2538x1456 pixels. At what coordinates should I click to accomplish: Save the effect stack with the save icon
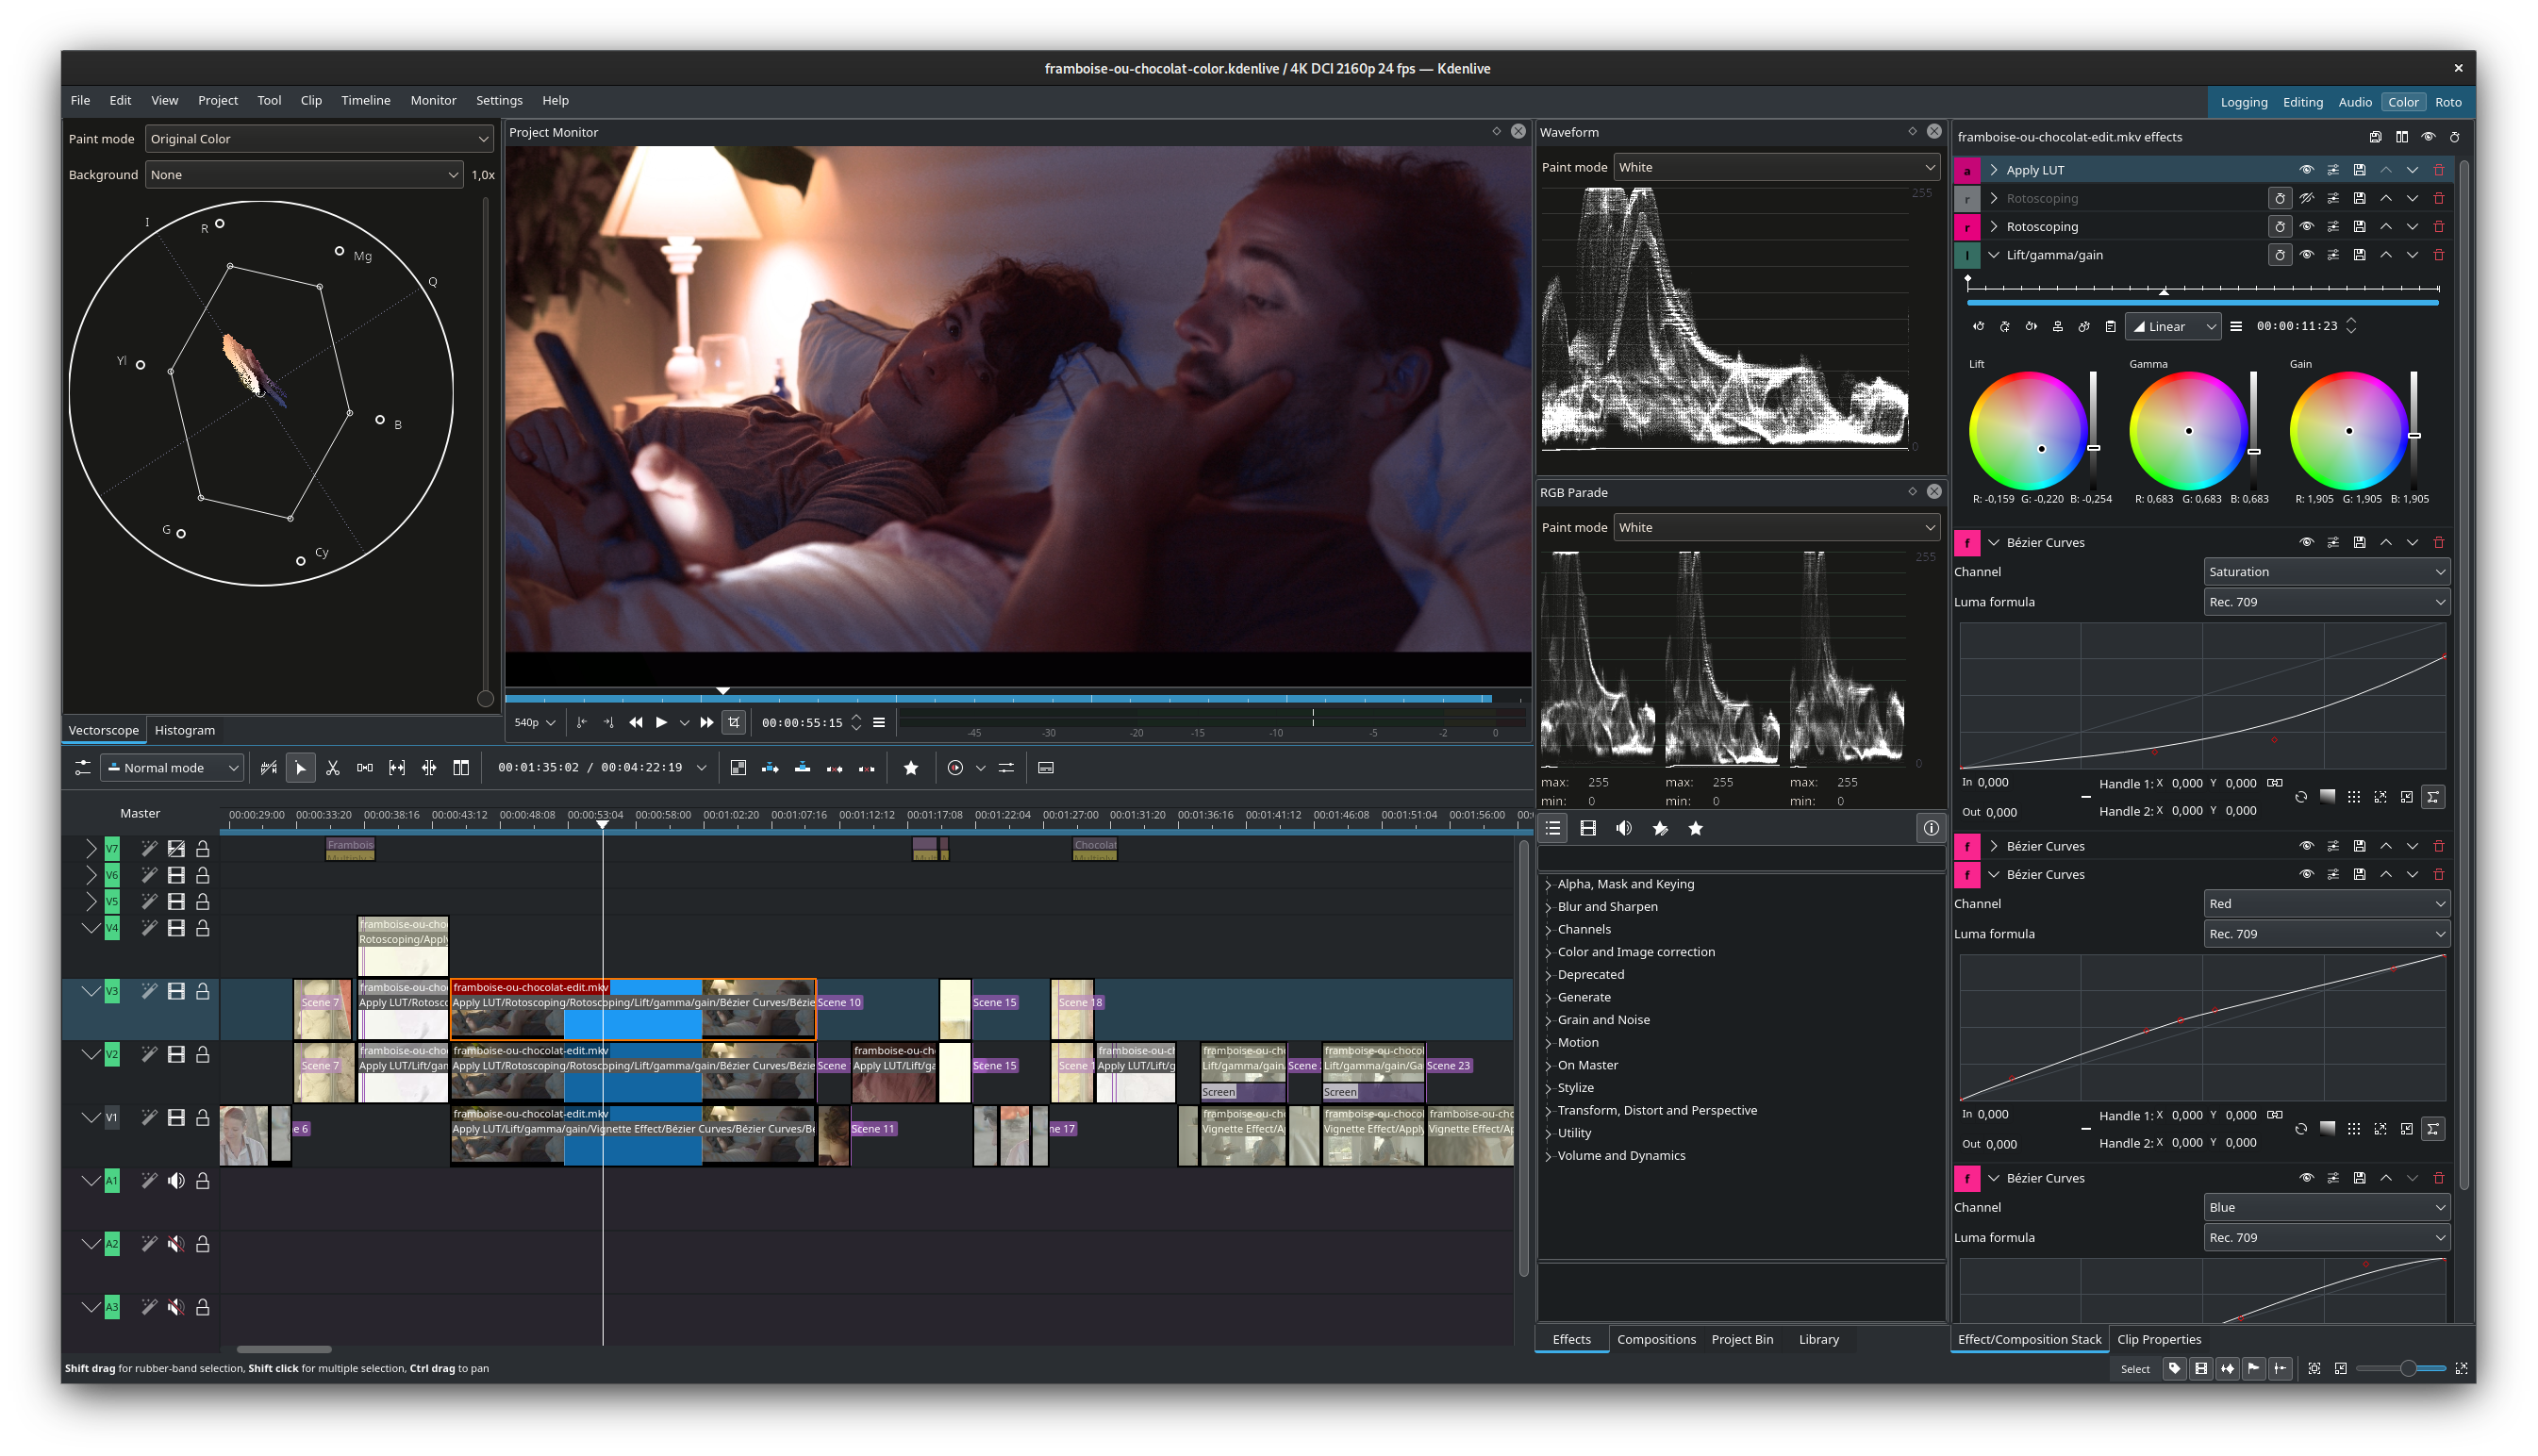point(2374,137)
